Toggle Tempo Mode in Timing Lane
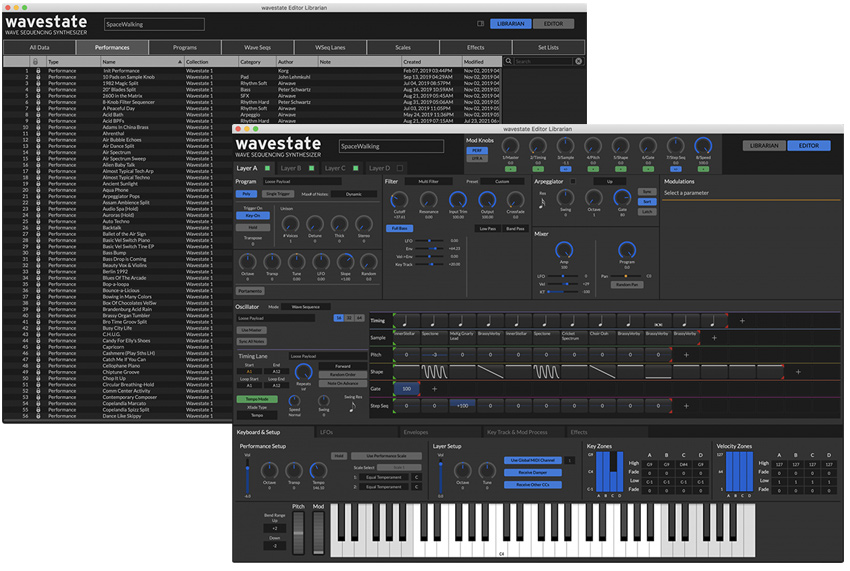The height and width of the screenshot is (571, 850). point(257,399)
